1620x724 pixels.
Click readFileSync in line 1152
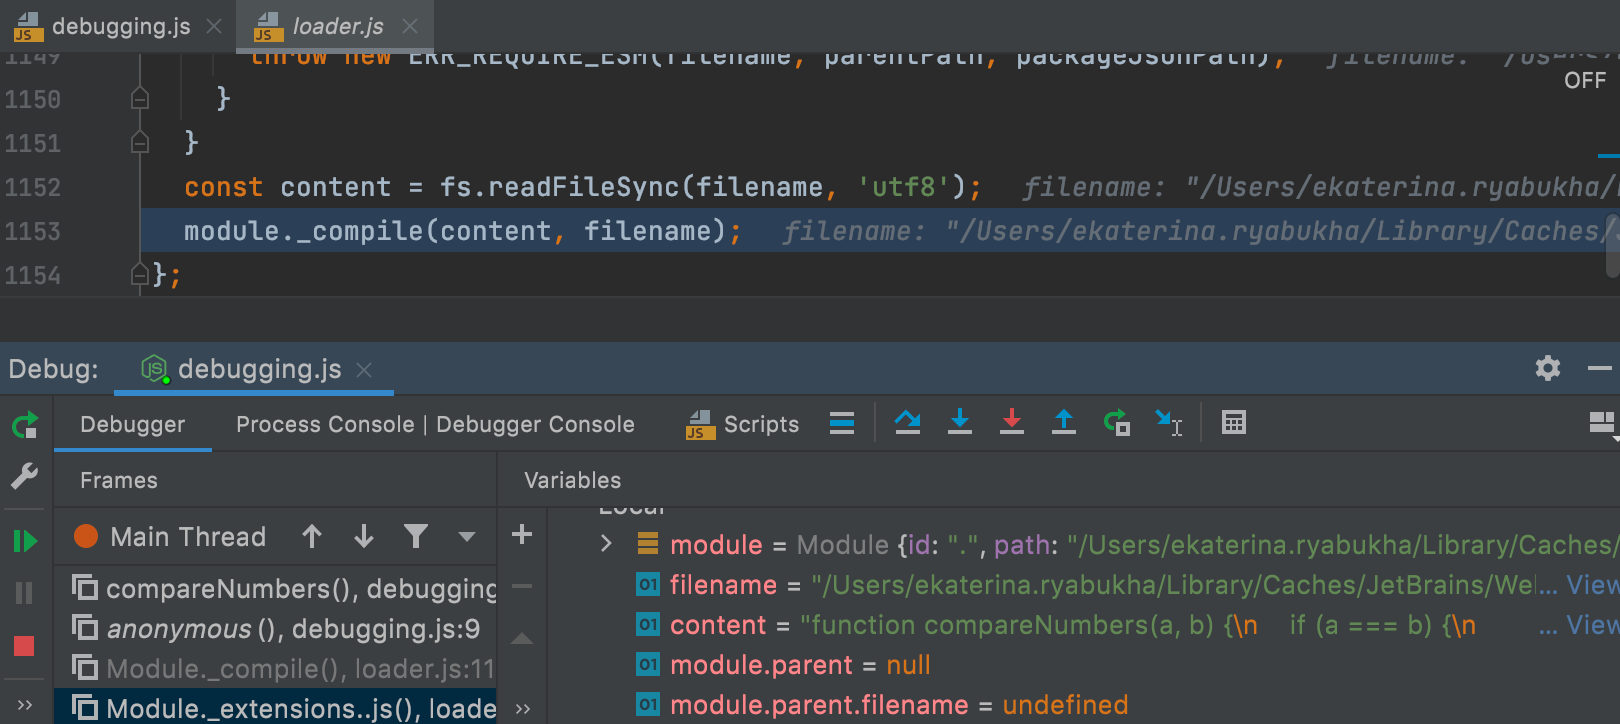(x=584, y=187)
